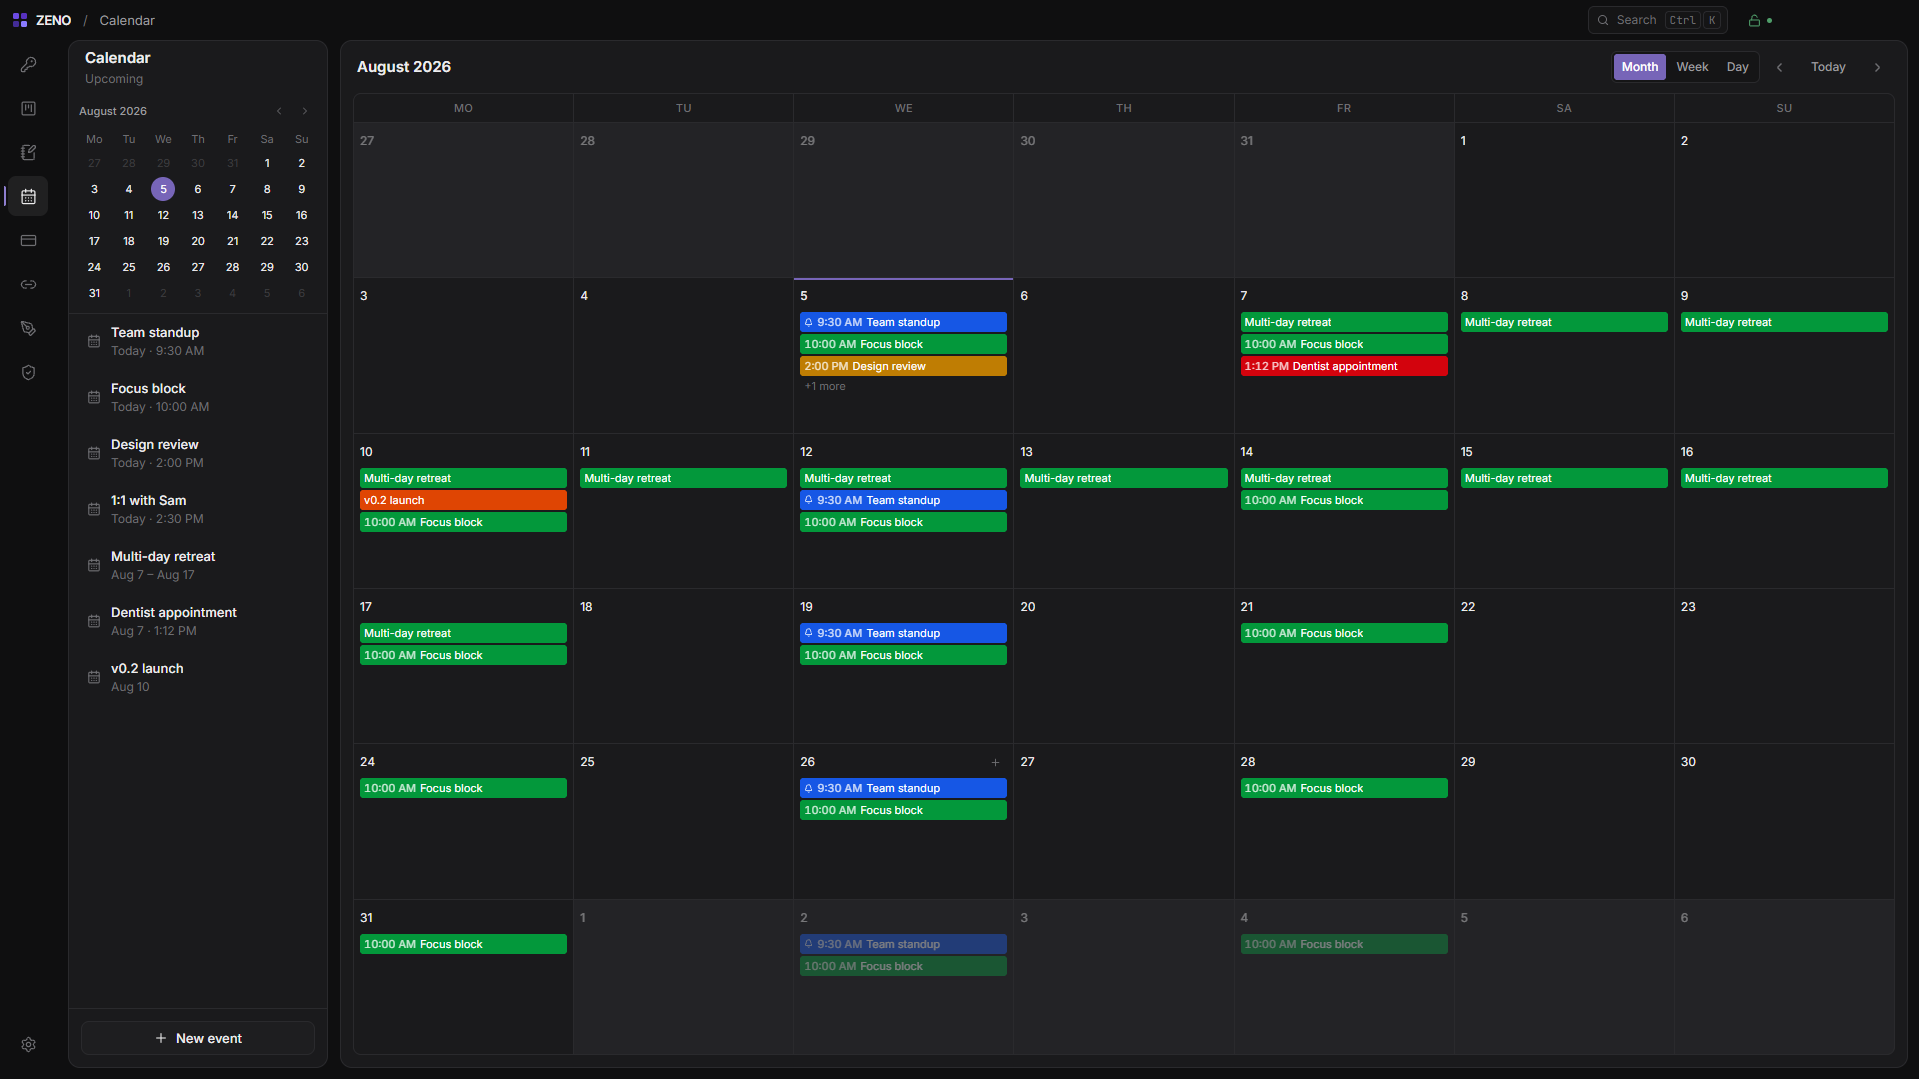The width and height of the screenshot is (1919, 1079).
Task: Open 2:00 PM Design review event on August 5
Action: [x=903, y=366]
